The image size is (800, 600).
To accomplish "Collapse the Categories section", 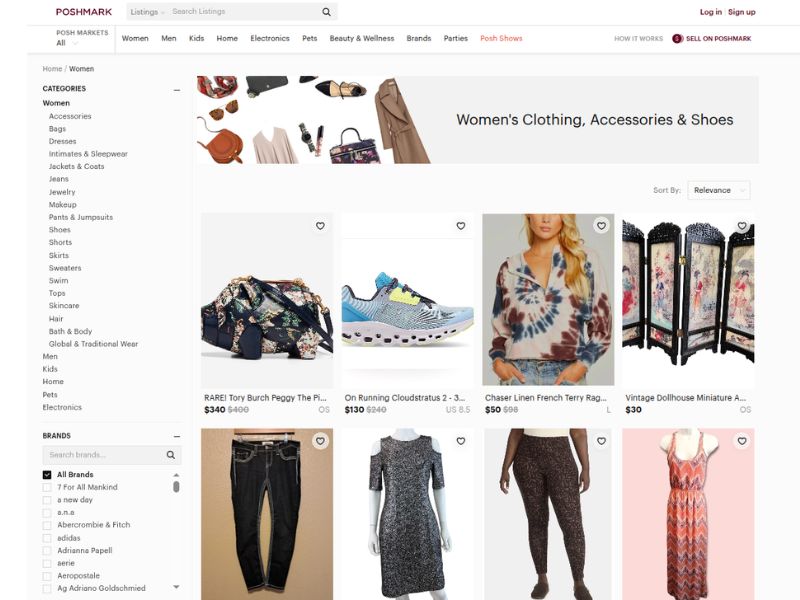I will (x=177, y=90).
